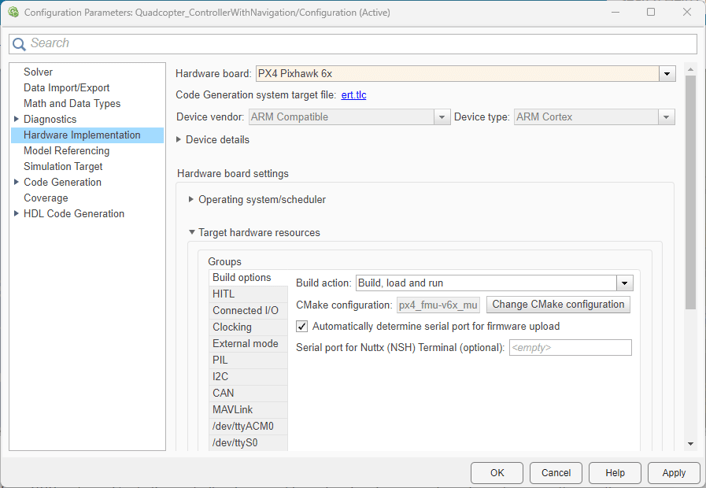Open the Hardware board dropdown
This screenshot has height=488, width=706.
point(667,73)
